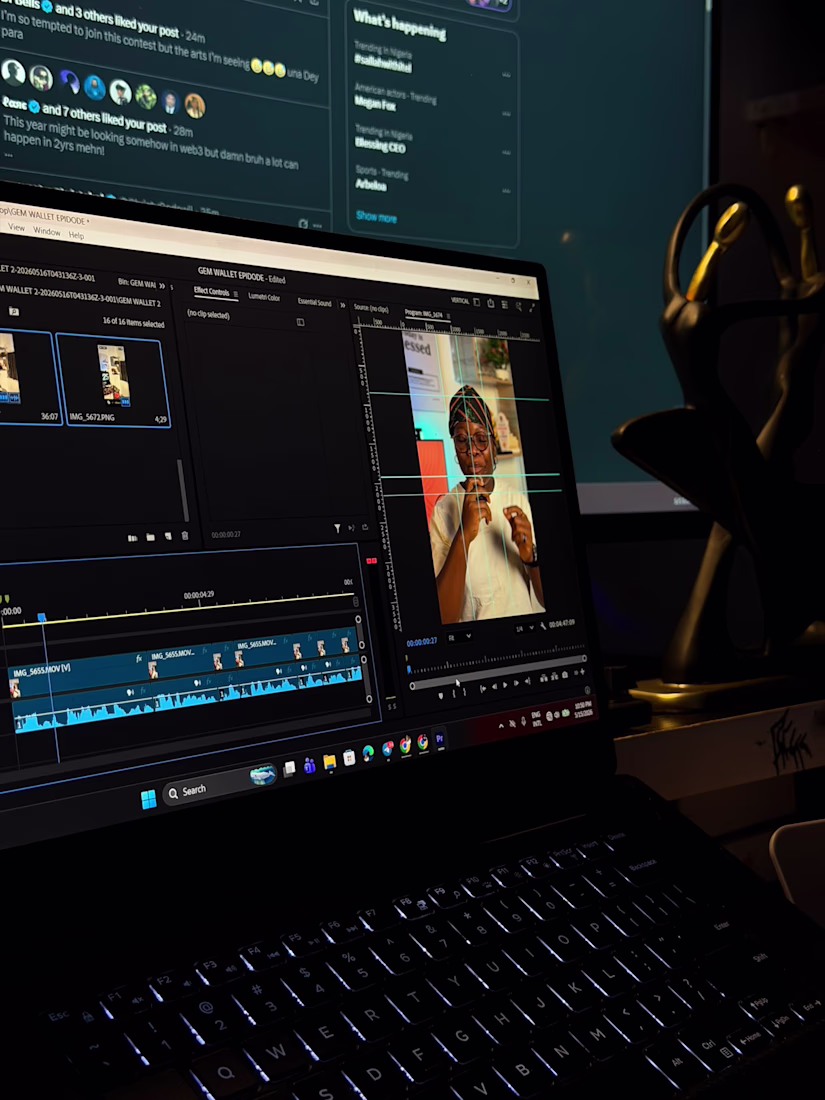Viewport: 825px width, 1100px height.
Task: Open the Blessing CEO trending topic
Action: [x=380, y=145]
